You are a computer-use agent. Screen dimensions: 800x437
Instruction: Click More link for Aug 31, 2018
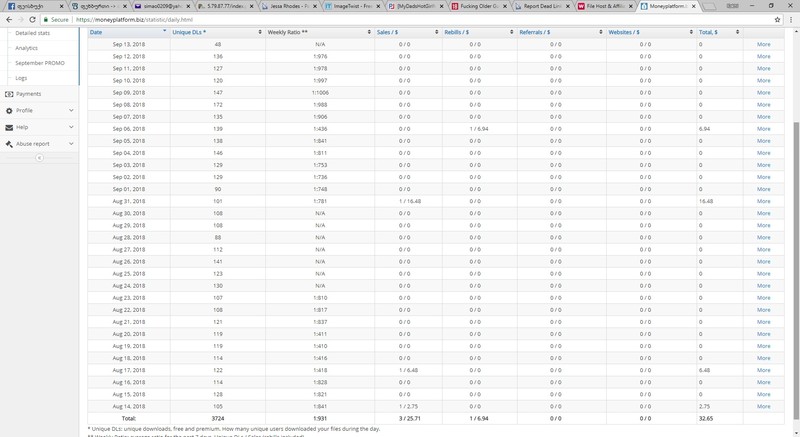coord(763,201)
